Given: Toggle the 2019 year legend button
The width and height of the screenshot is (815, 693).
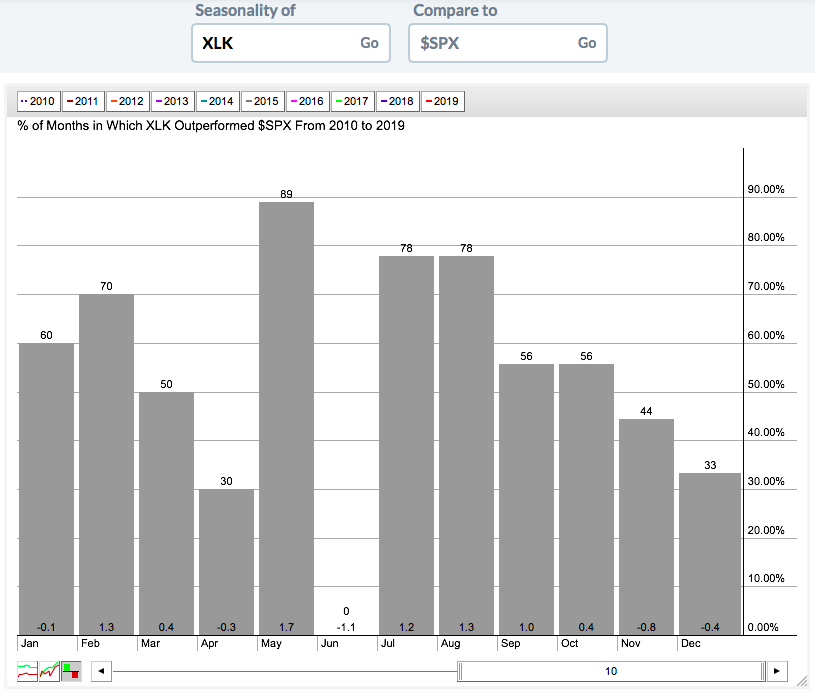Looking at the screenshot, I should click(441, 101).
